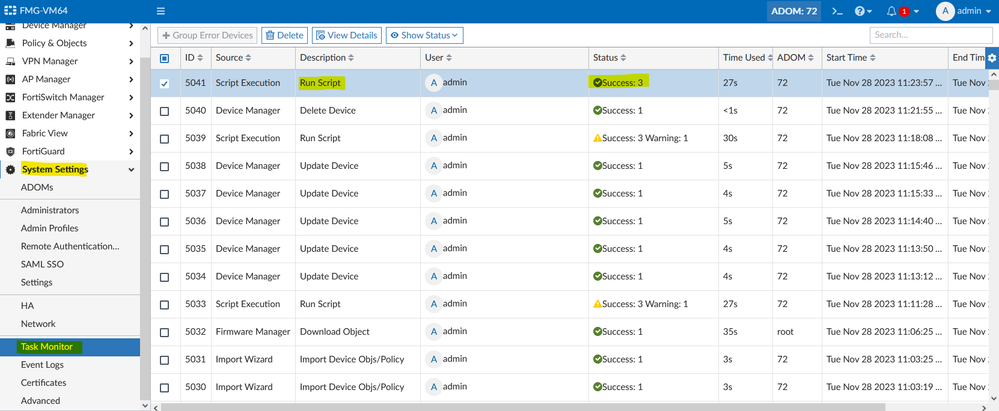The width and height of the screenshot is (999, 411).
Task: Open the help question mark menu
Action: pos(861,11)
